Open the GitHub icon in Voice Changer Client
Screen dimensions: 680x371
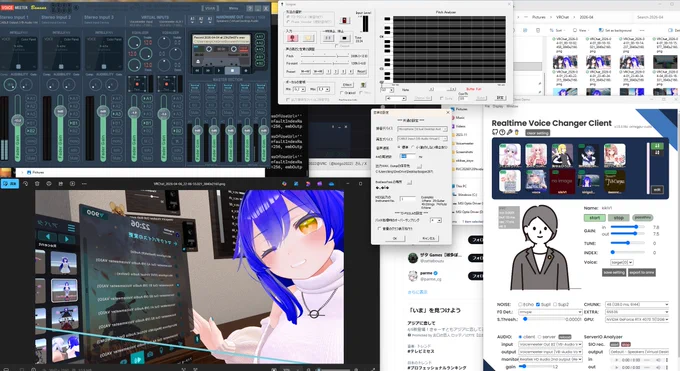[495, 132]
